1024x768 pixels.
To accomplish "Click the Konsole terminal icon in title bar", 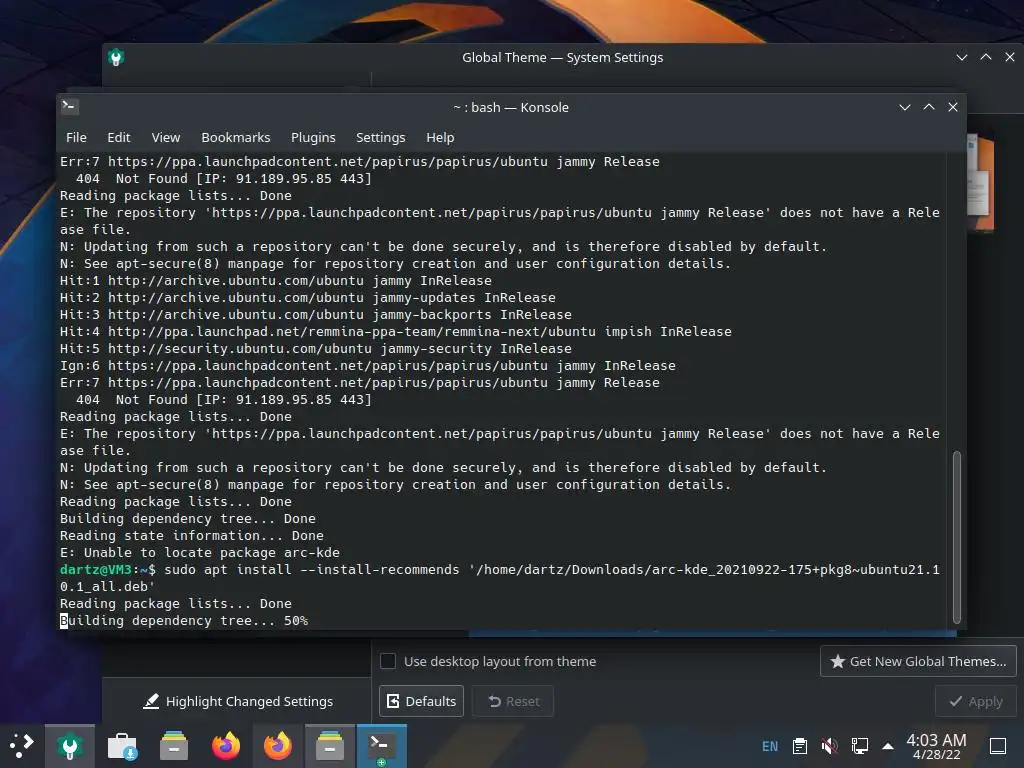I will [69, 106].
